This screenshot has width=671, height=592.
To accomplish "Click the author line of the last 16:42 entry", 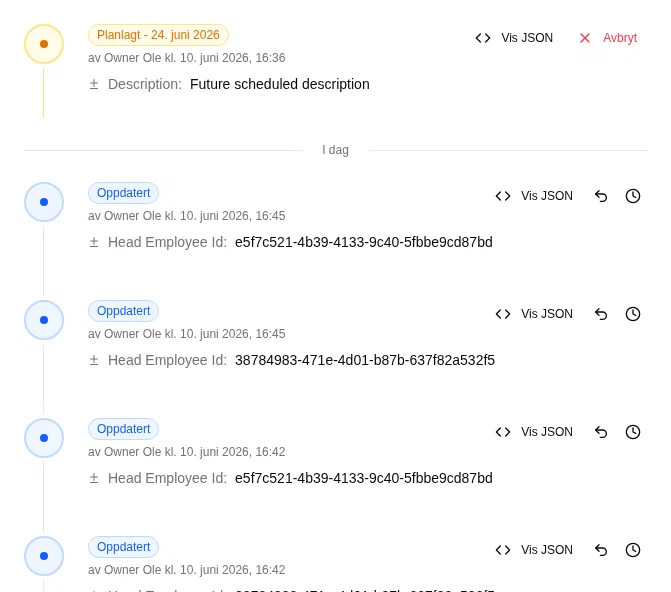I will (187, 570).
